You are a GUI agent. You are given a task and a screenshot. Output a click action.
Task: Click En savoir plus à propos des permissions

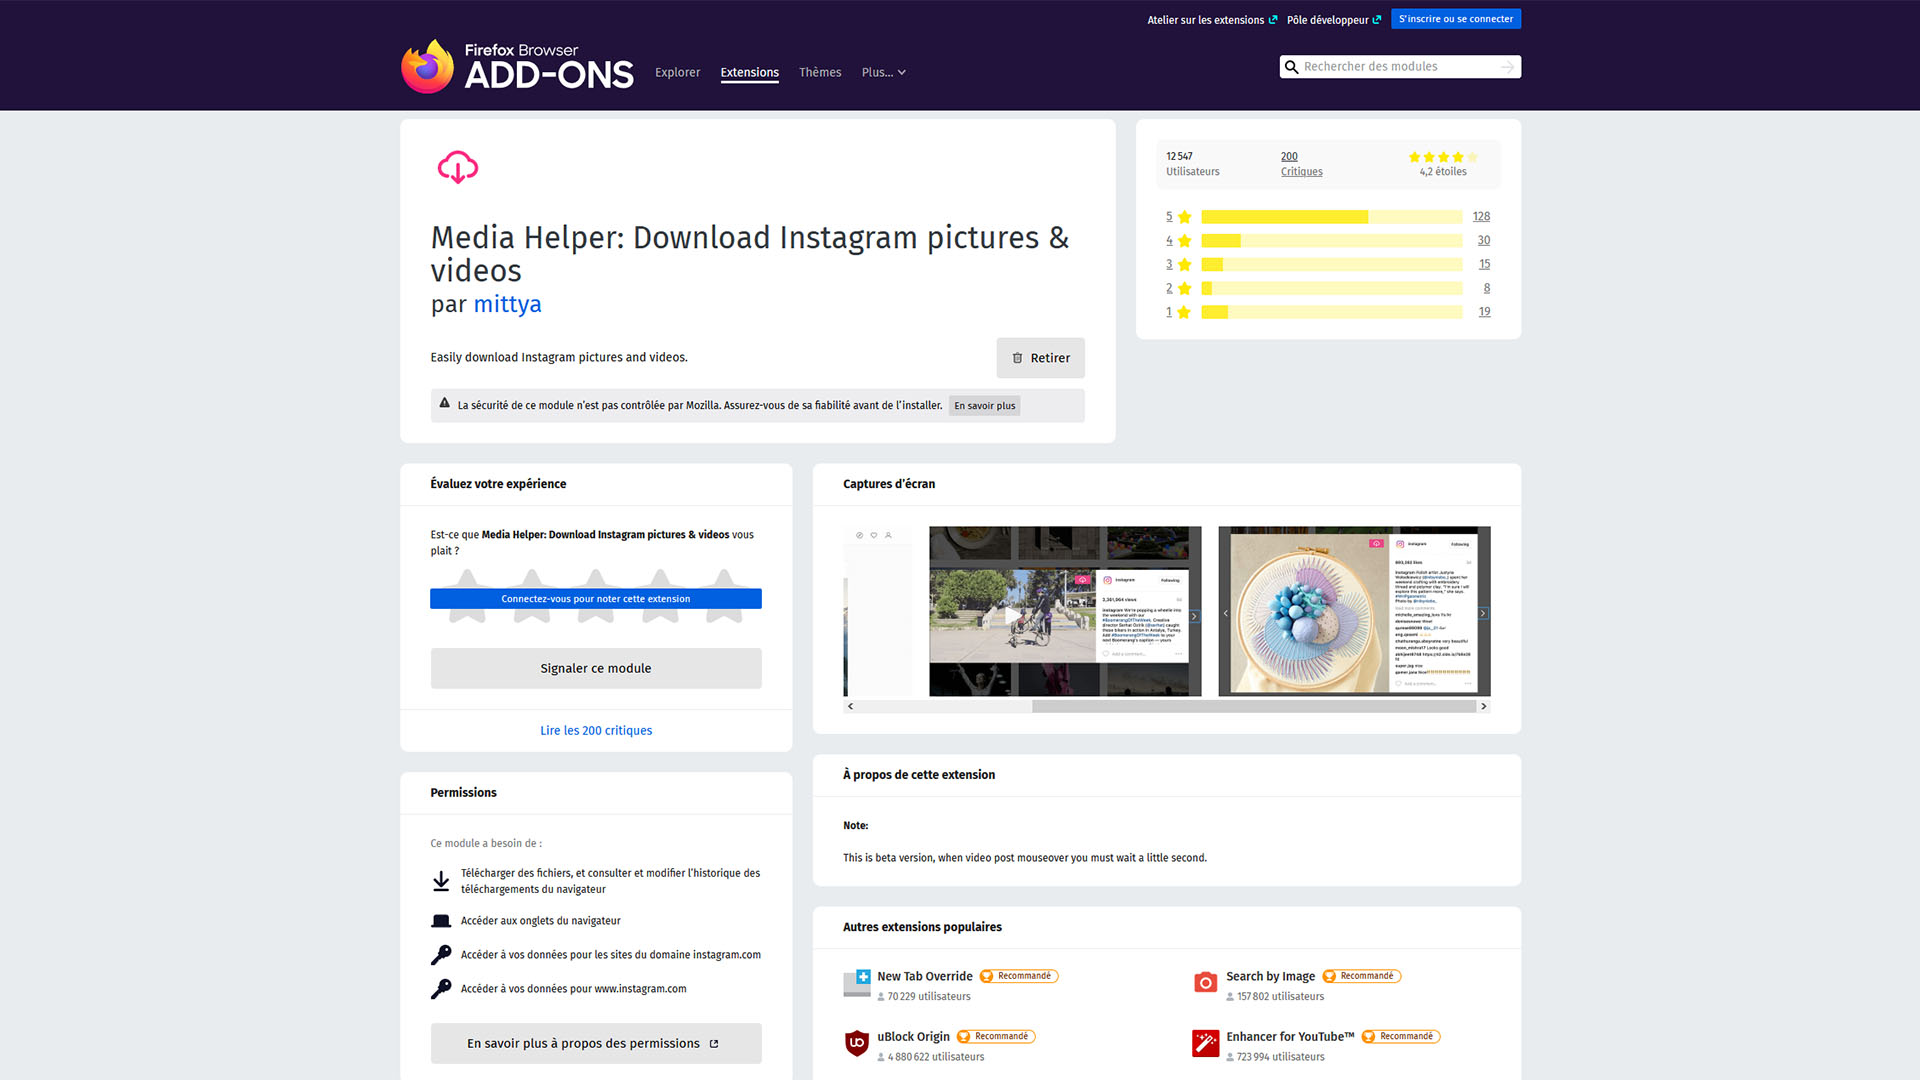[596, 1043]
